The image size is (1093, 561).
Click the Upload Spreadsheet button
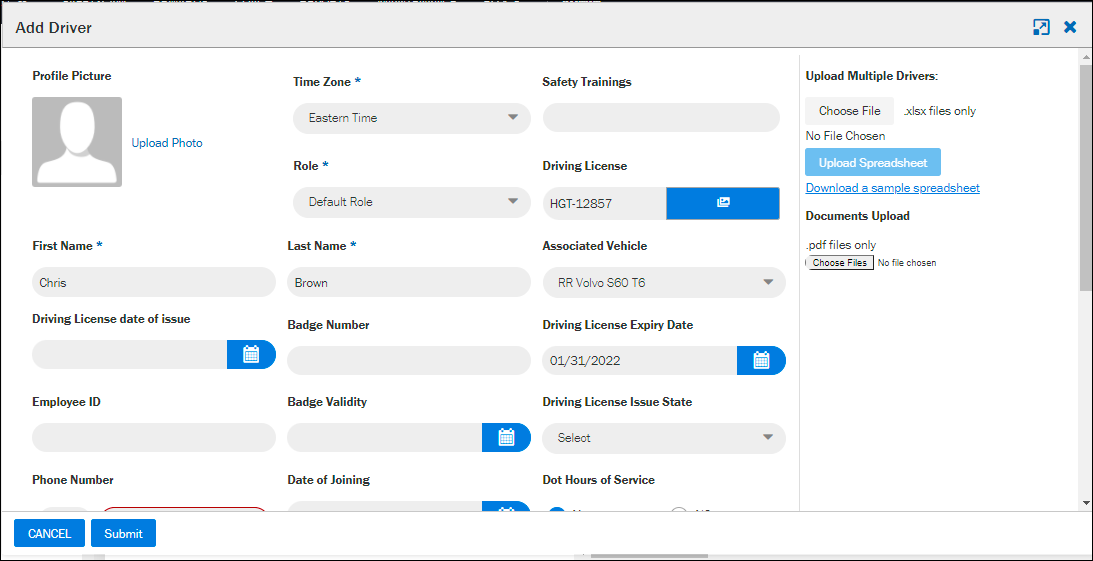[873, 162]
